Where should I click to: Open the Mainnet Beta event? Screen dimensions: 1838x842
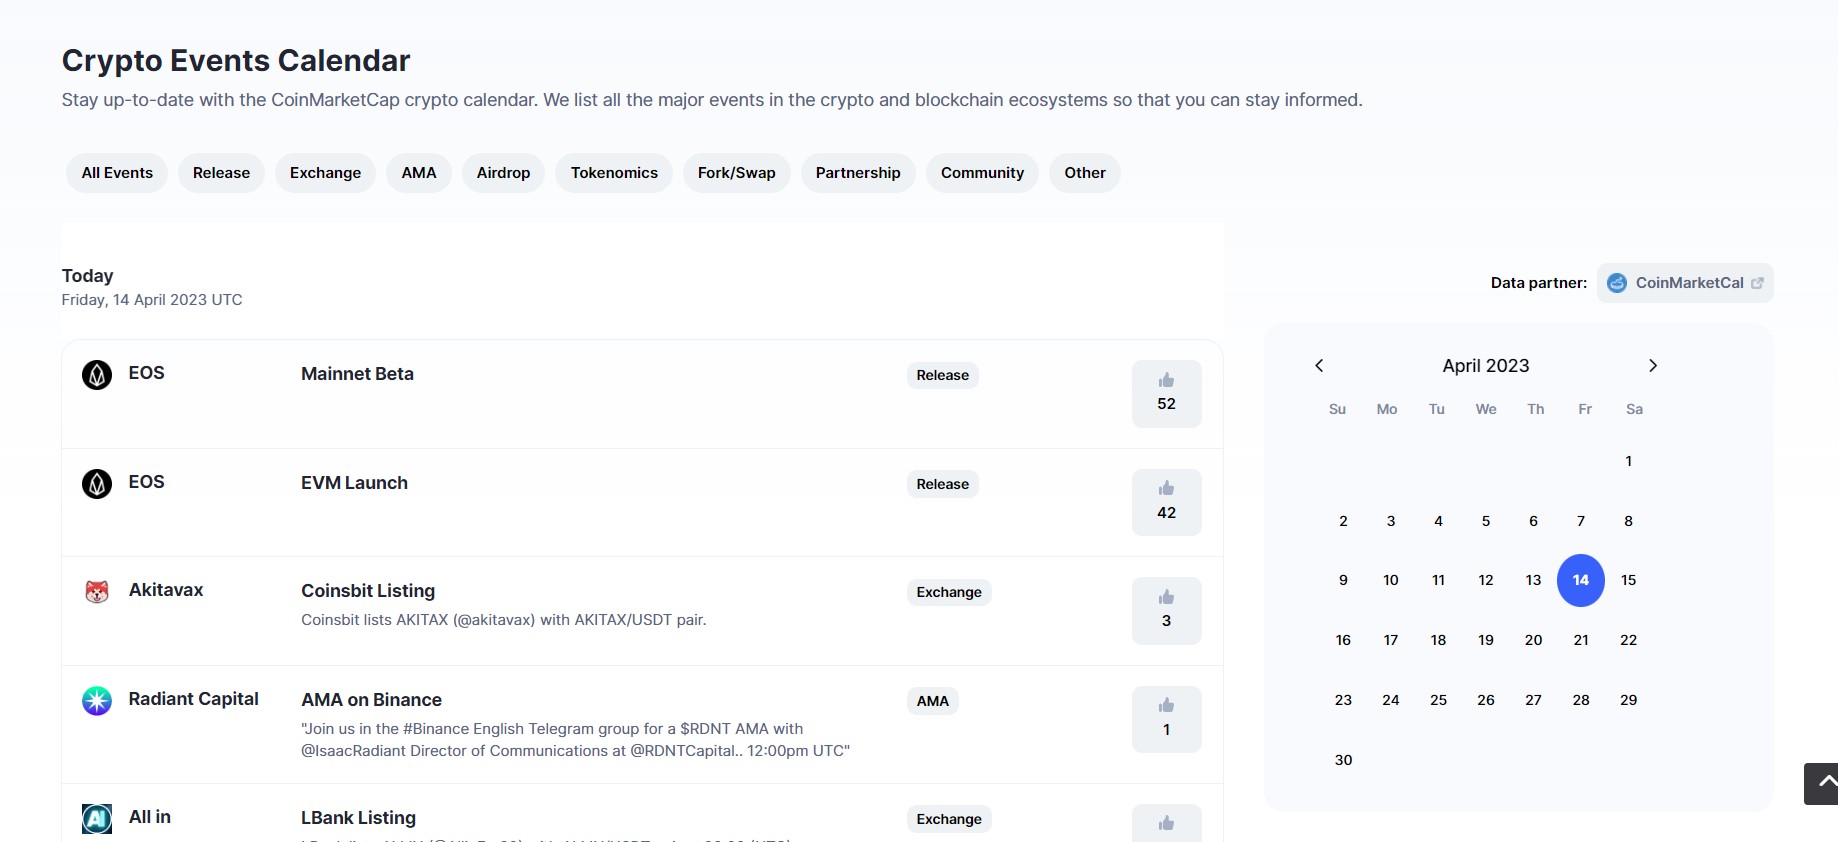[x=357, y=374]
